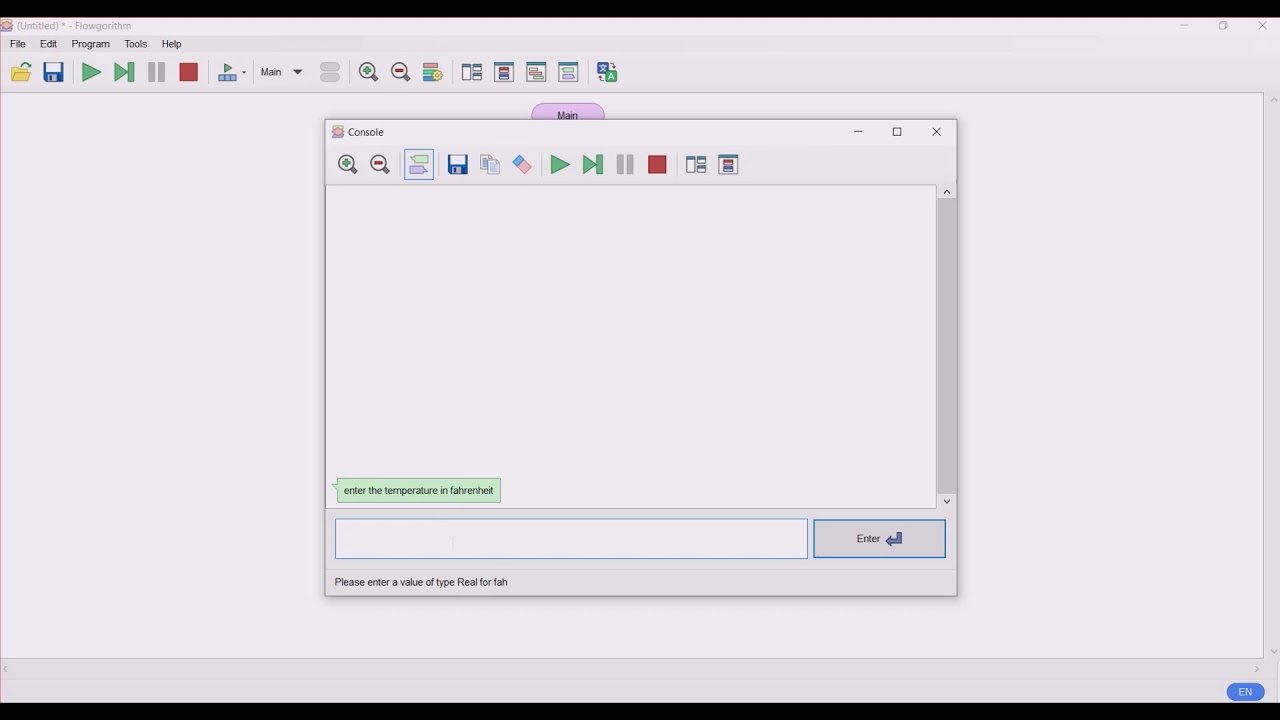Click main window scroll right arrow
The height and width of the screenshot is (720, 1280).
coord(1257,670)
